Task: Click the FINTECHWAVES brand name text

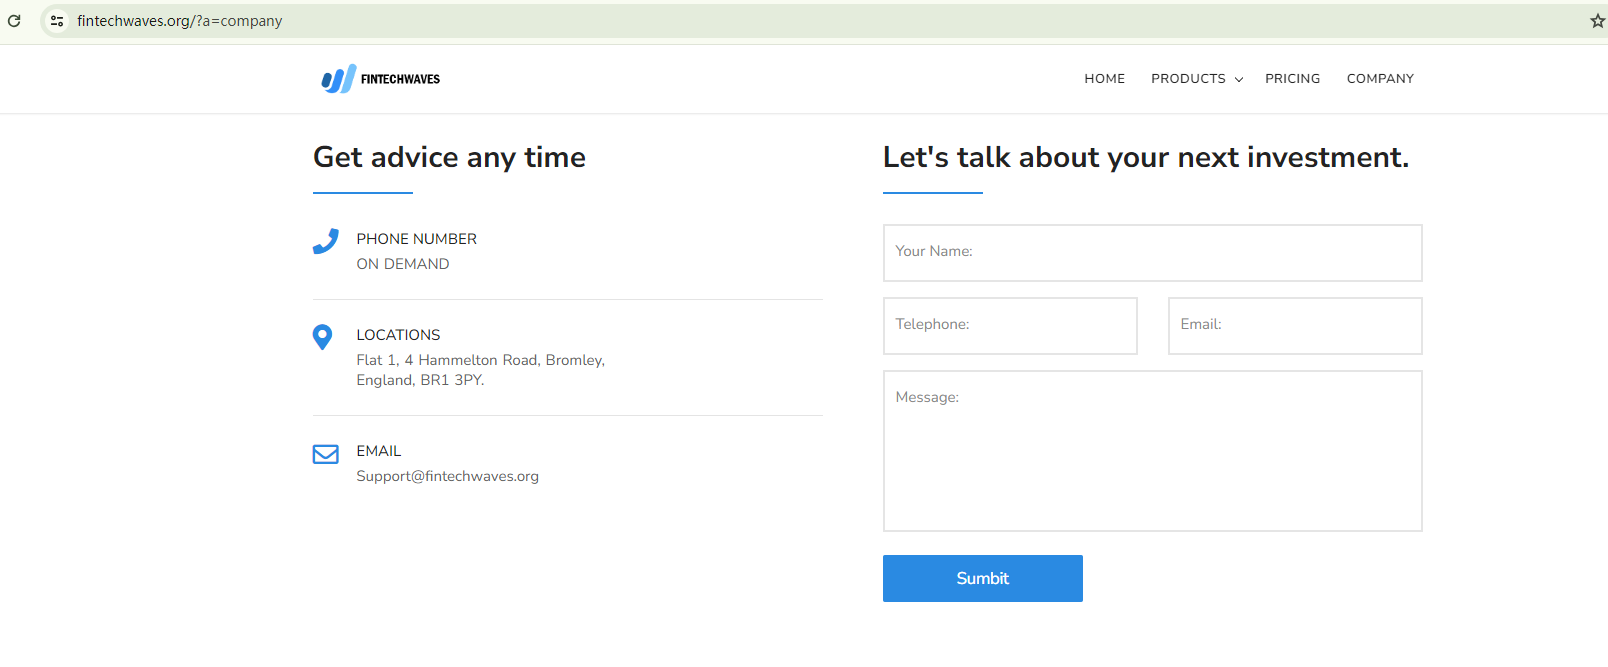Action: (x=400, y=79)
